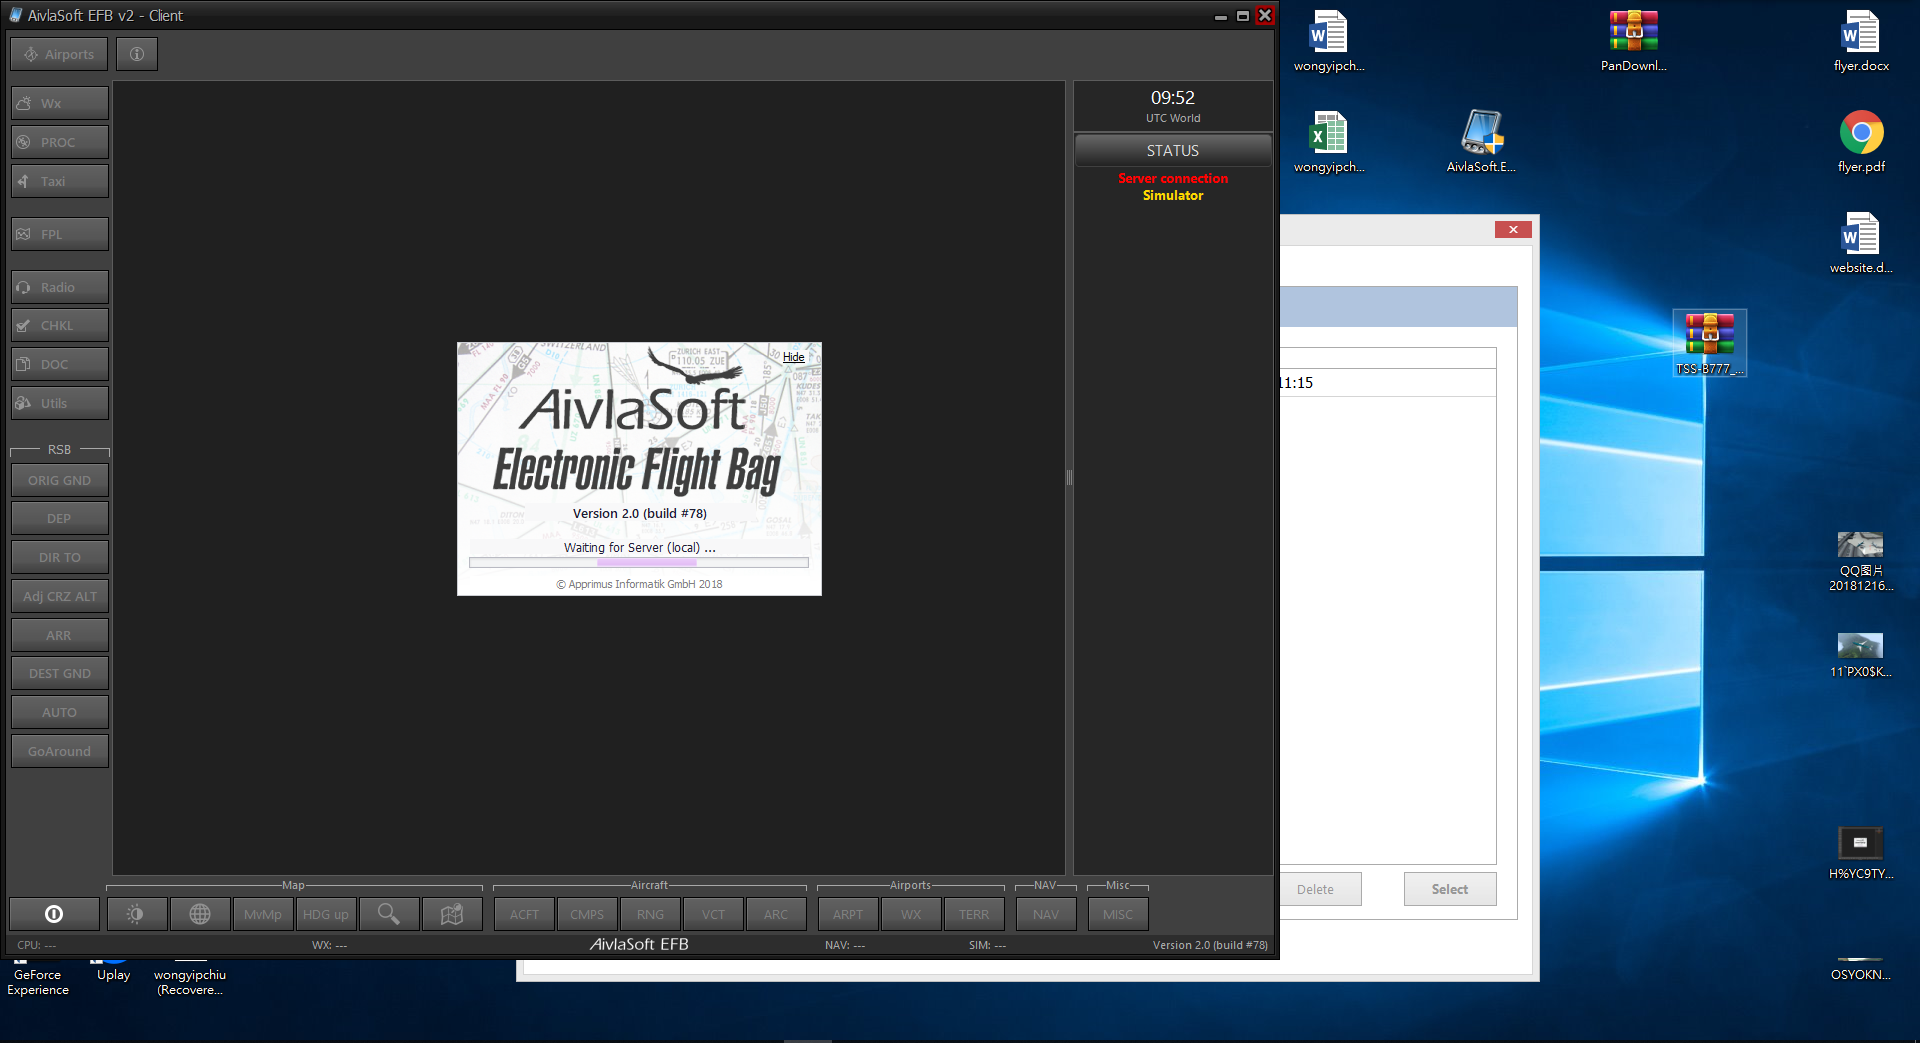Open the PROC procedures panel

pos(60,142)
